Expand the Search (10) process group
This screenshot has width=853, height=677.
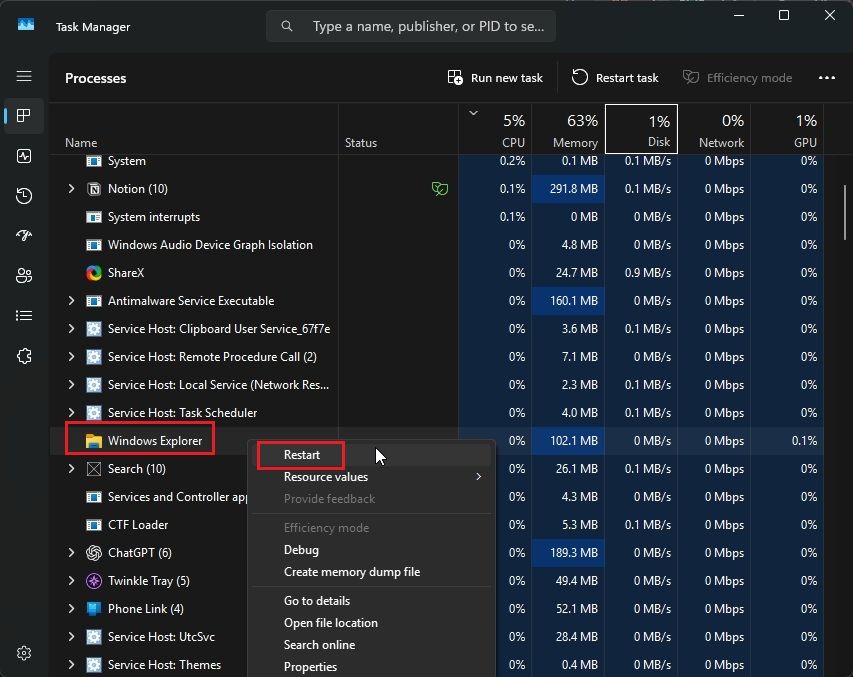pyautogui.click(x=71, y=469)
